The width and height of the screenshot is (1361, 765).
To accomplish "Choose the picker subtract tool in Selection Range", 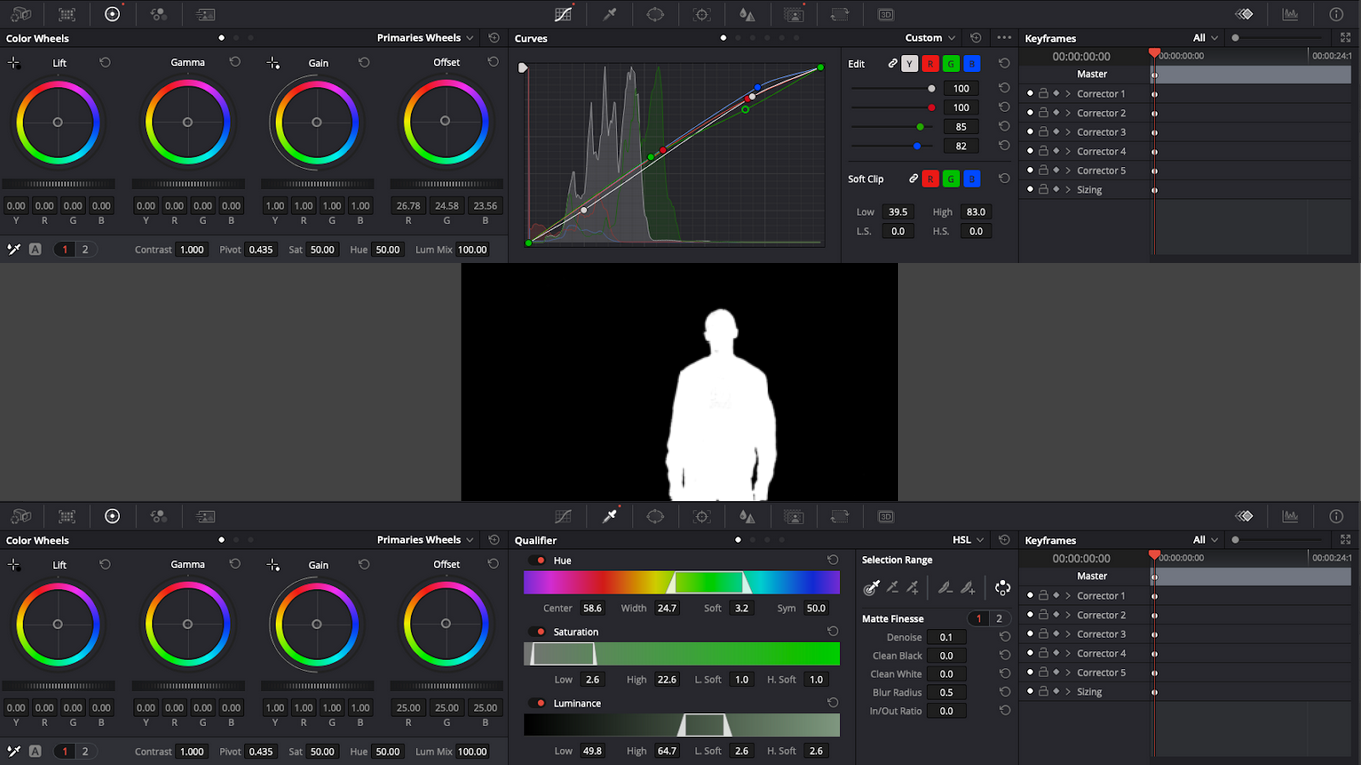I will click(892, 588).
